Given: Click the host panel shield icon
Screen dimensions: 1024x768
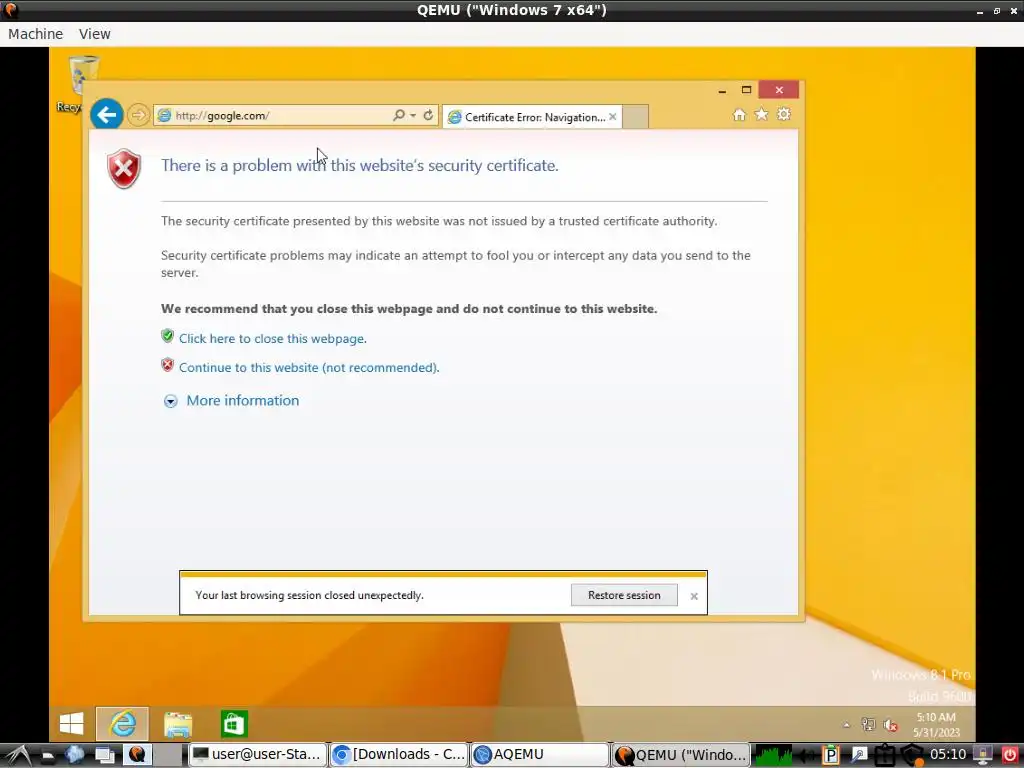Looking at the screenshot, I should click(x=912, y=755).
